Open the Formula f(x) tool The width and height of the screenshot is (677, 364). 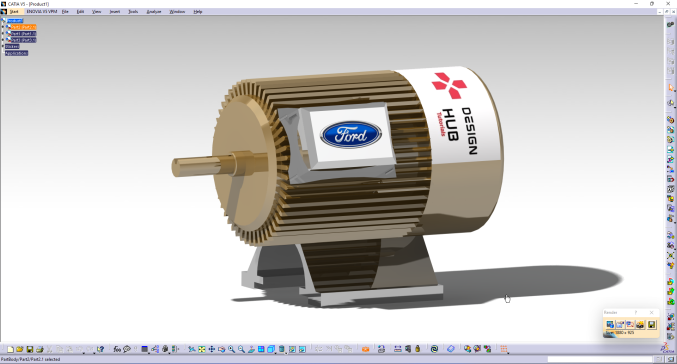click(117, 349)
